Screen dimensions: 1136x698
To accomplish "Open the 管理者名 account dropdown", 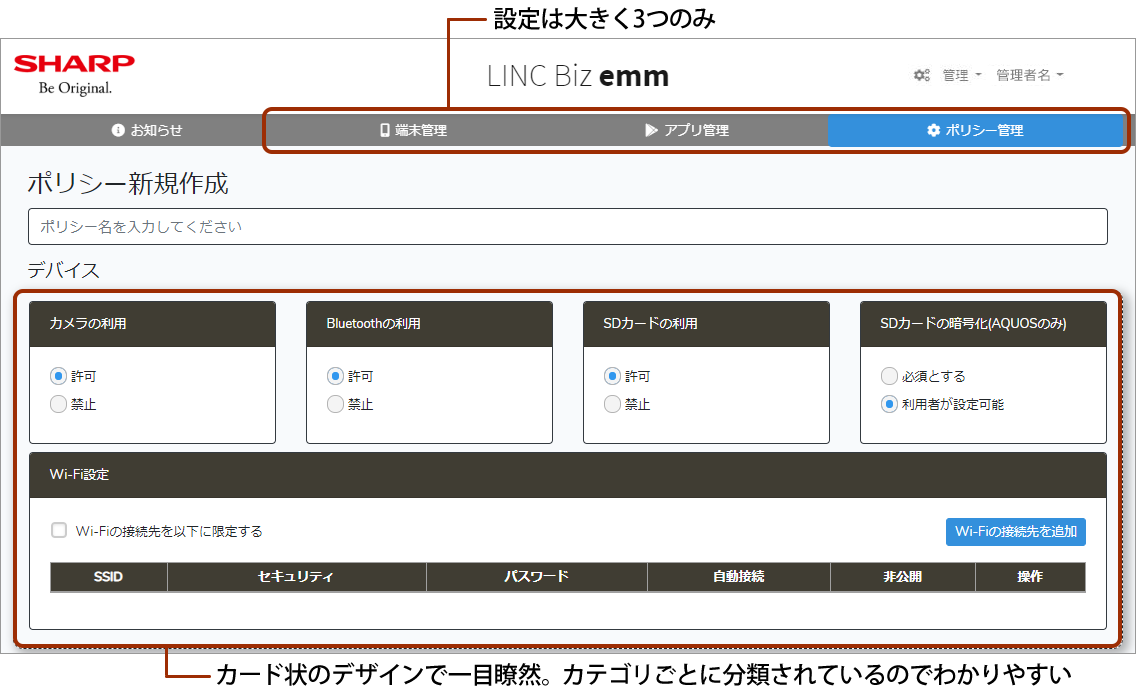I will (1030, 75).
